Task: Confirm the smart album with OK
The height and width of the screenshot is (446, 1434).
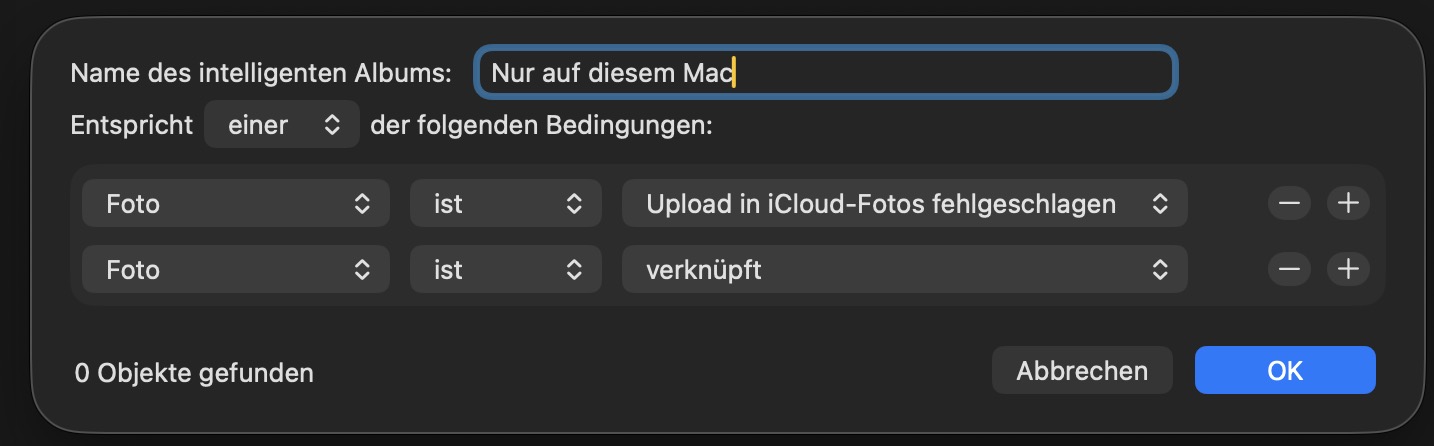Action: (1285, 371)
